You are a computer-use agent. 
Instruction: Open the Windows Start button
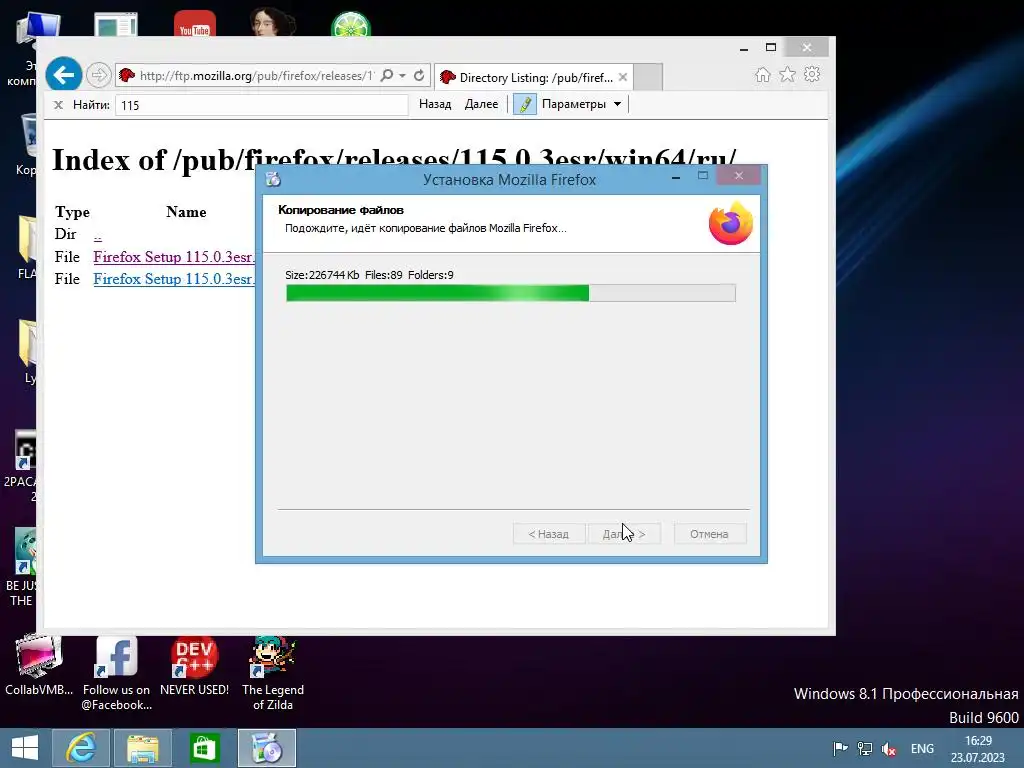coord(25,748)
